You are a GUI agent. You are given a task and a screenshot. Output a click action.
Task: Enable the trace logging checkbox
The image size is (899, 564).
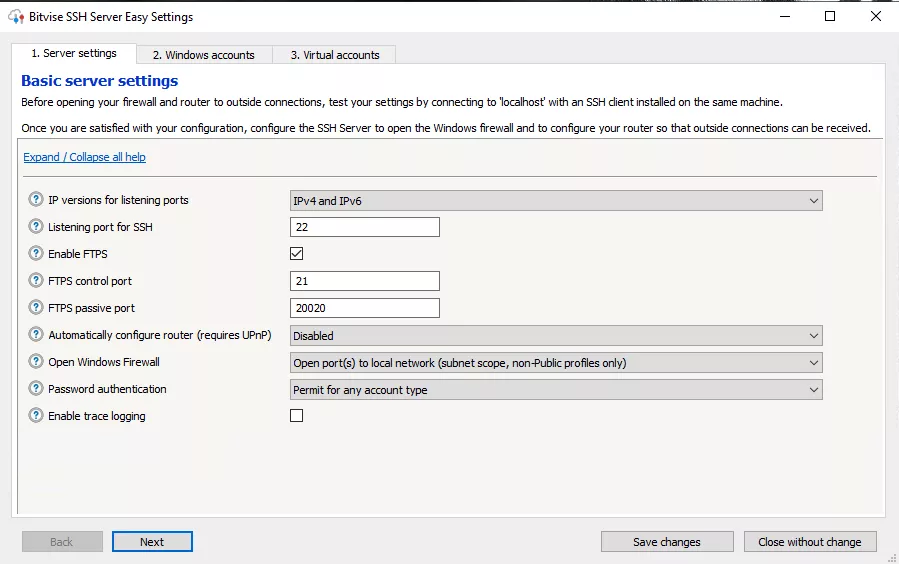(297, 416)
